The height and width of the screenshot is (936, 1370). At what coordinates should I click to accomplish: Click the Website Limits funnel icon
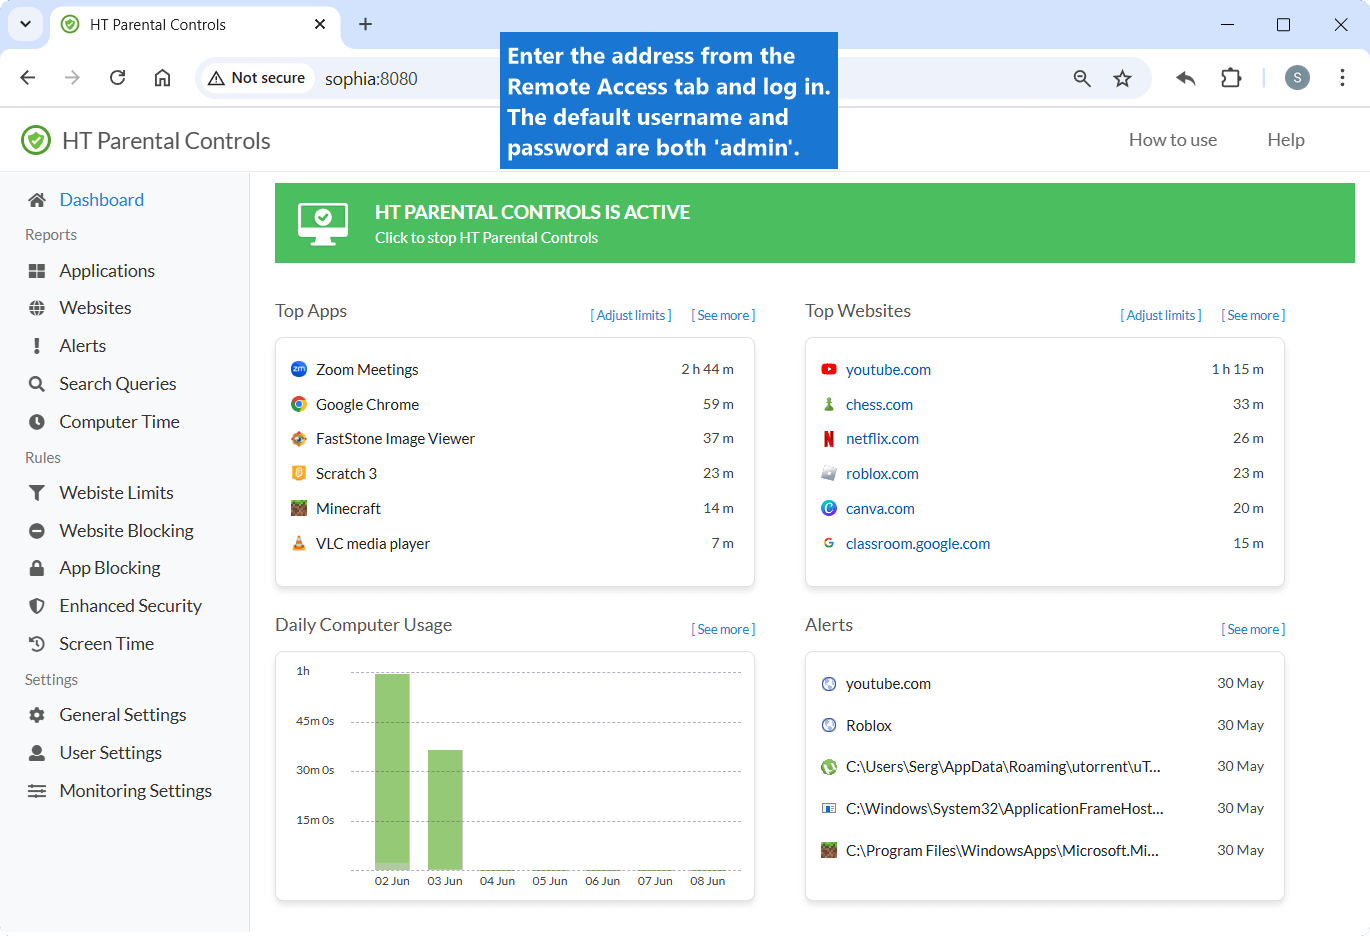[x=37, y=493]
